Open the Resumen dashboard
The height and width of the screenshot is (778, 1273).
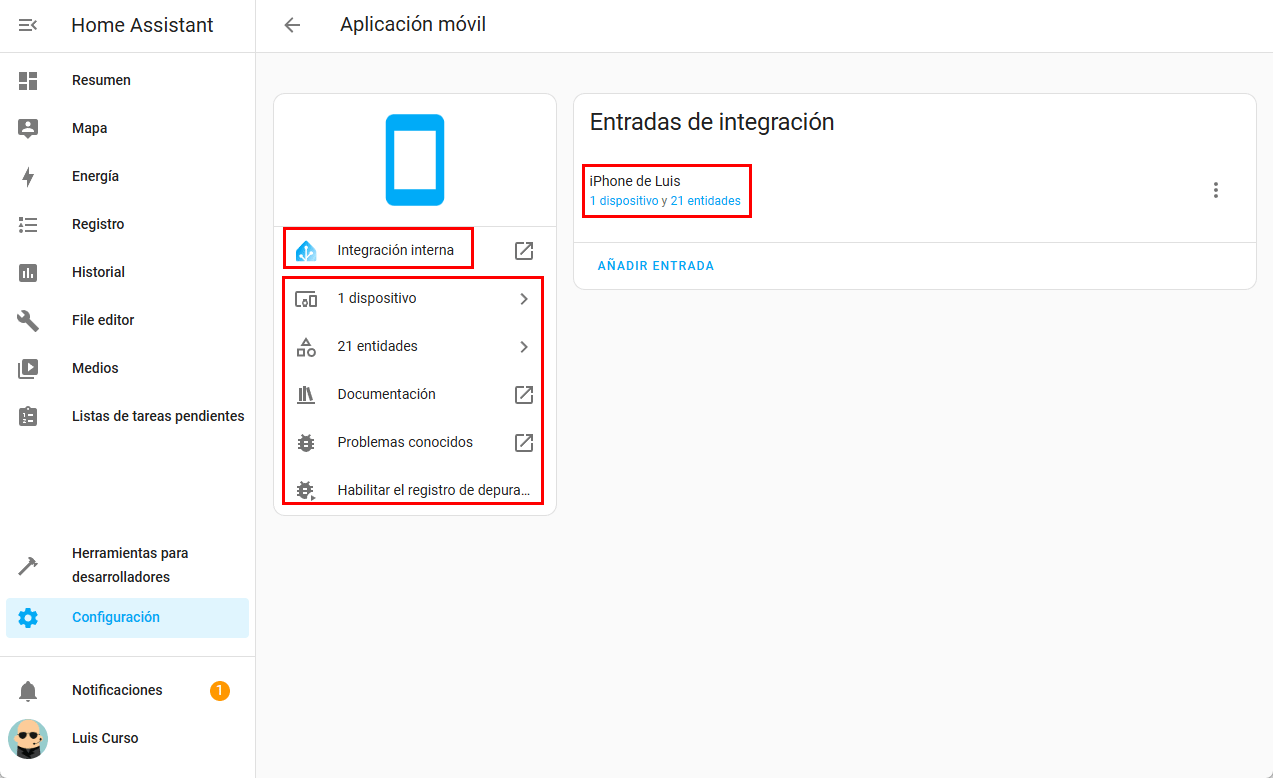pyautogui.click(x=101, y=80)
